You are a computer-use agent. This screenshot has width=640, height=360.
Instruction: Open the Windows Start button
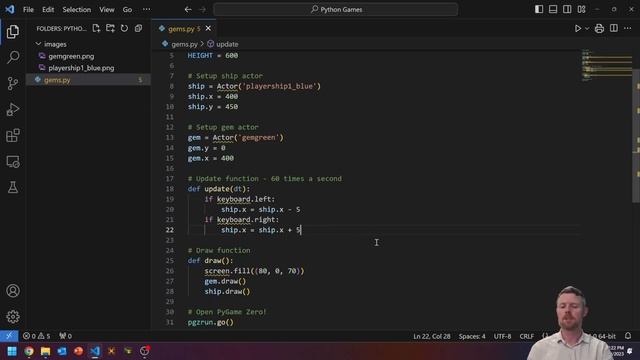pos(12,351)
